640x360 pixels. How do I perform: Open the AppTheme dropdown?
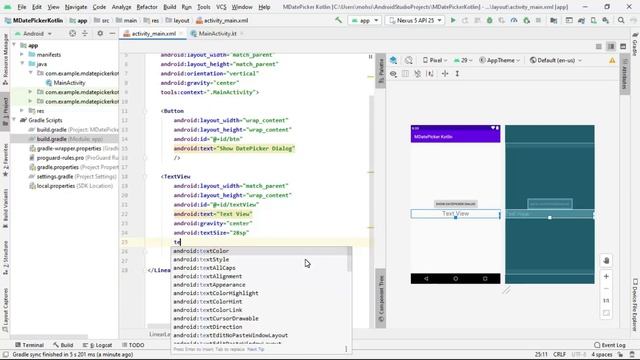(500, 60)
